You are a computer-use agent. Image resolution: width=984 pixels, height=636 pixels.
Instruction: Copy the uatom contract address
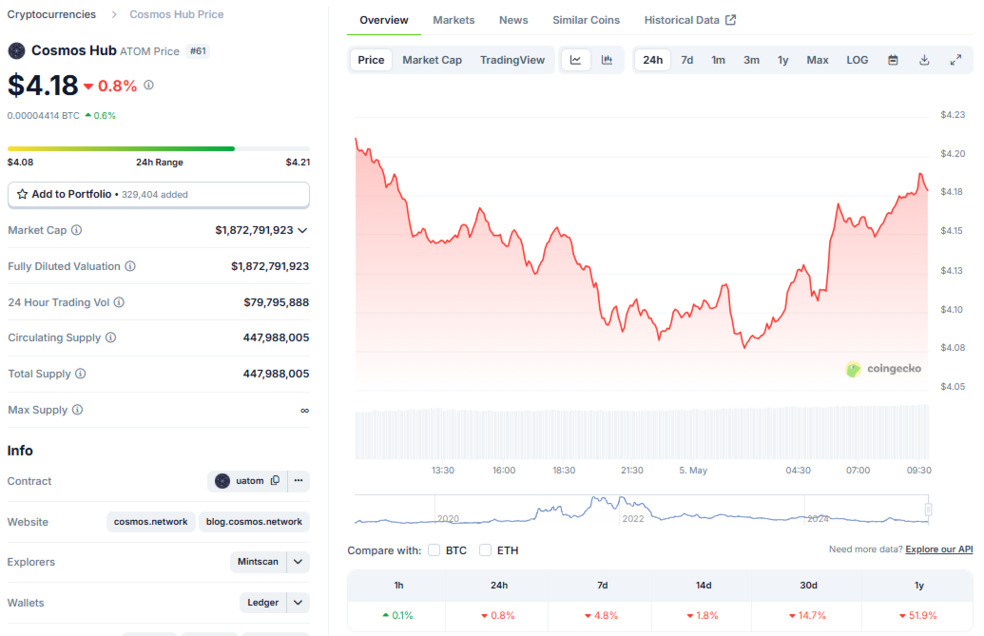tap(275, 480)
